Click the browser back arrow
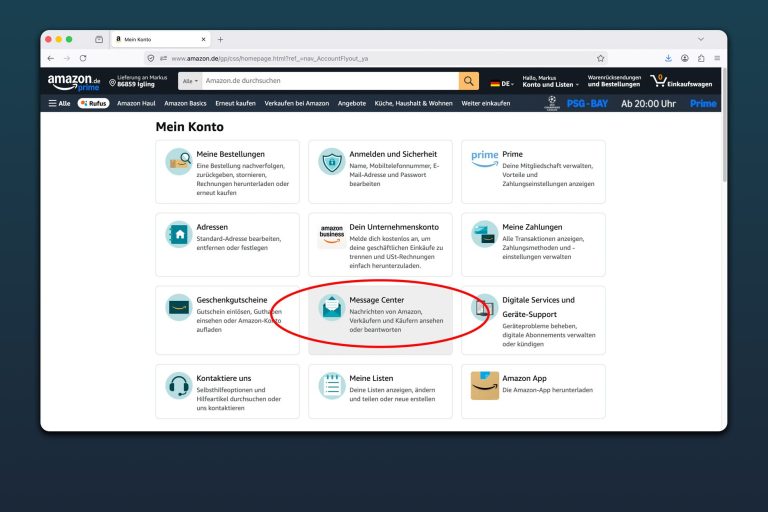Viewport: 768px width, 512px height. click(x=51, y=58)
